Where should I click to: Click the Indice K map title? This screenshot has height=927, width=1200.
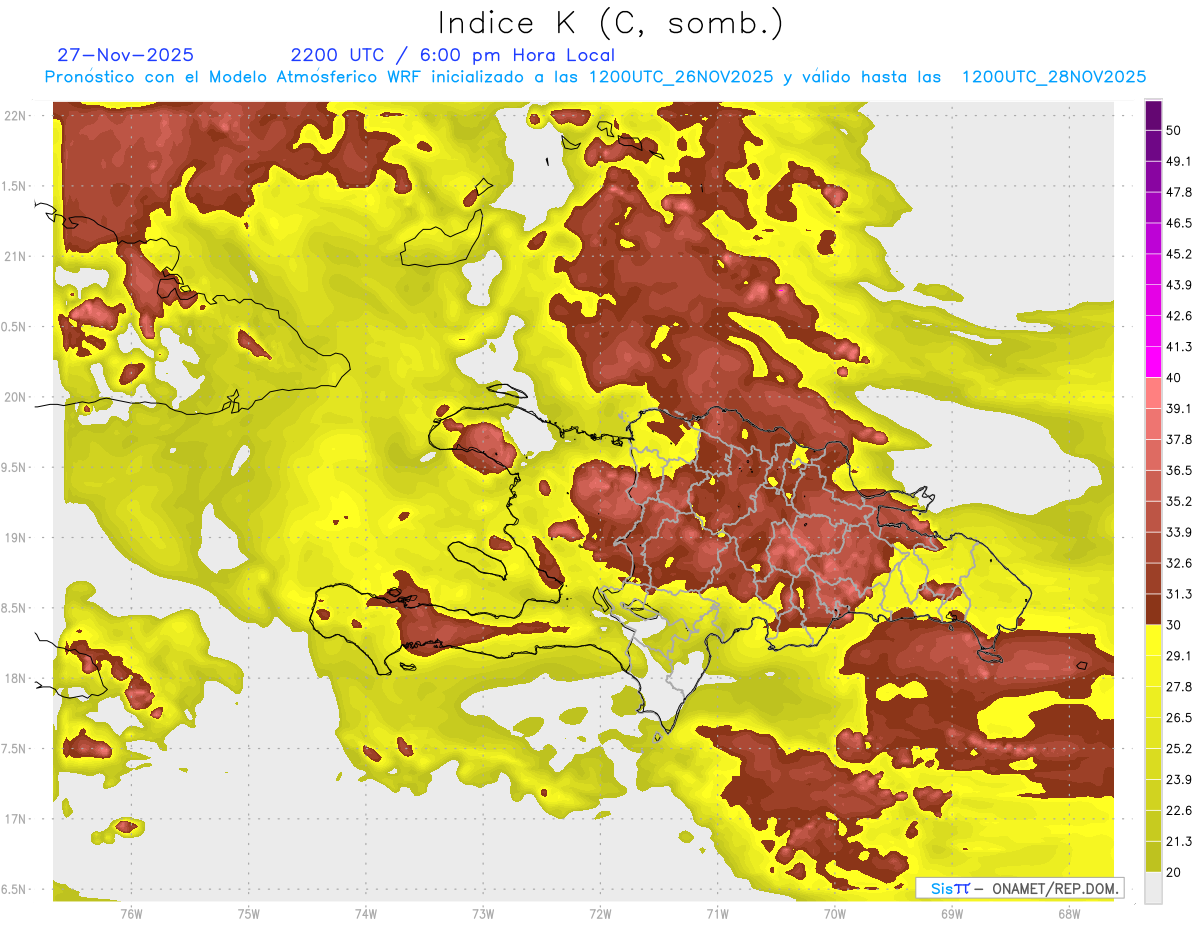(x=610, y=22)
